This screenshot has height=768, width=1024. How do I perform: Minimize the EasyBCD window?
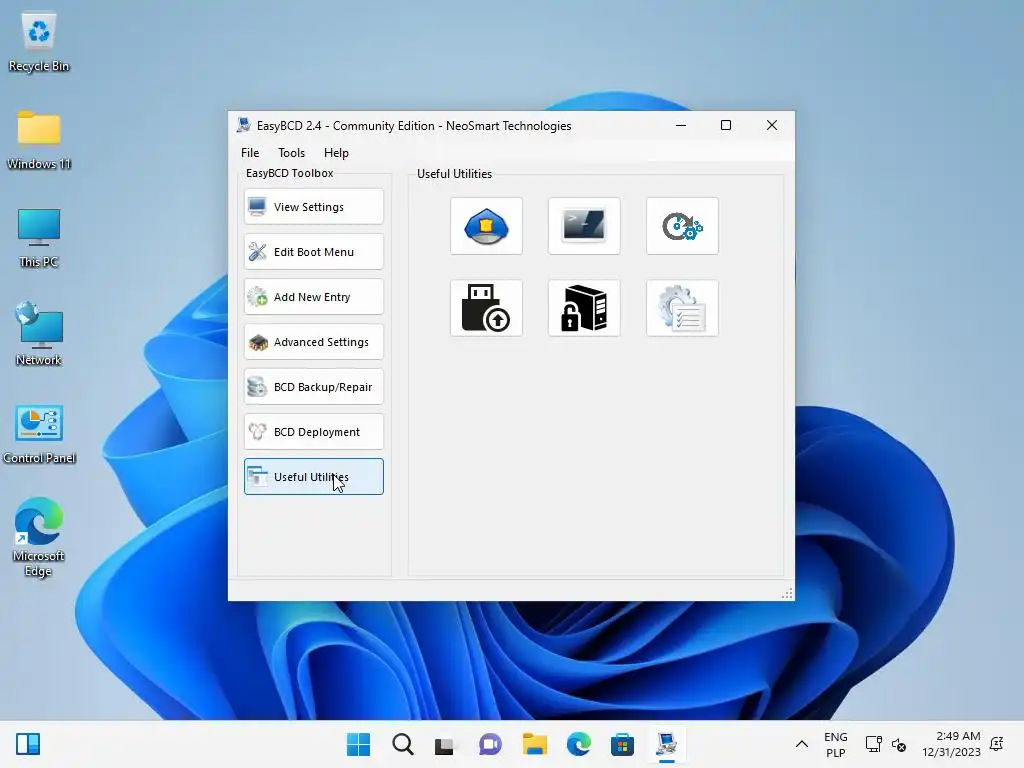tap(680, 125)
